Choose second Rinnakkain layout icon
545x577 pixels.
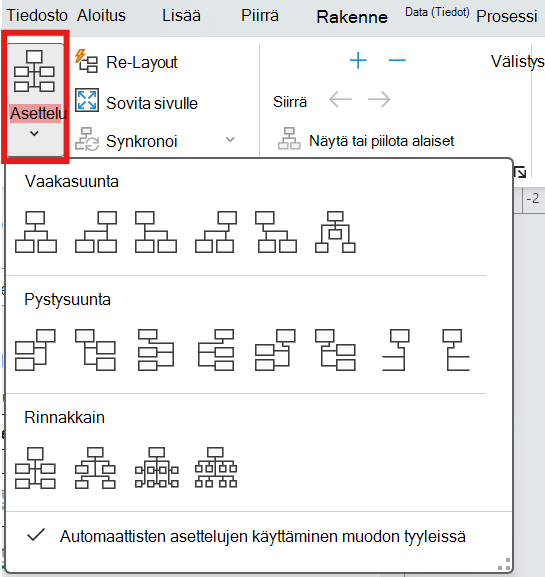95,468
